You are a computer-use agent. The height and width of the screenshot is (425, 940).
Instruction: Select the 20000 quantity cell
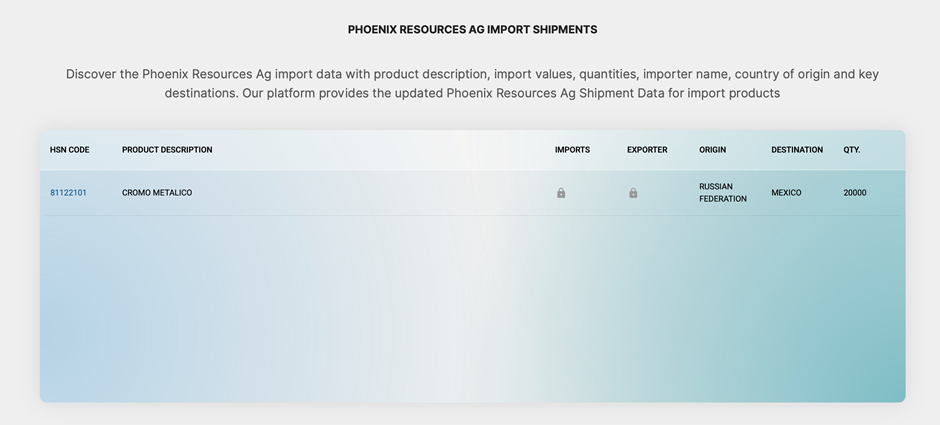[x=855, y=193]
